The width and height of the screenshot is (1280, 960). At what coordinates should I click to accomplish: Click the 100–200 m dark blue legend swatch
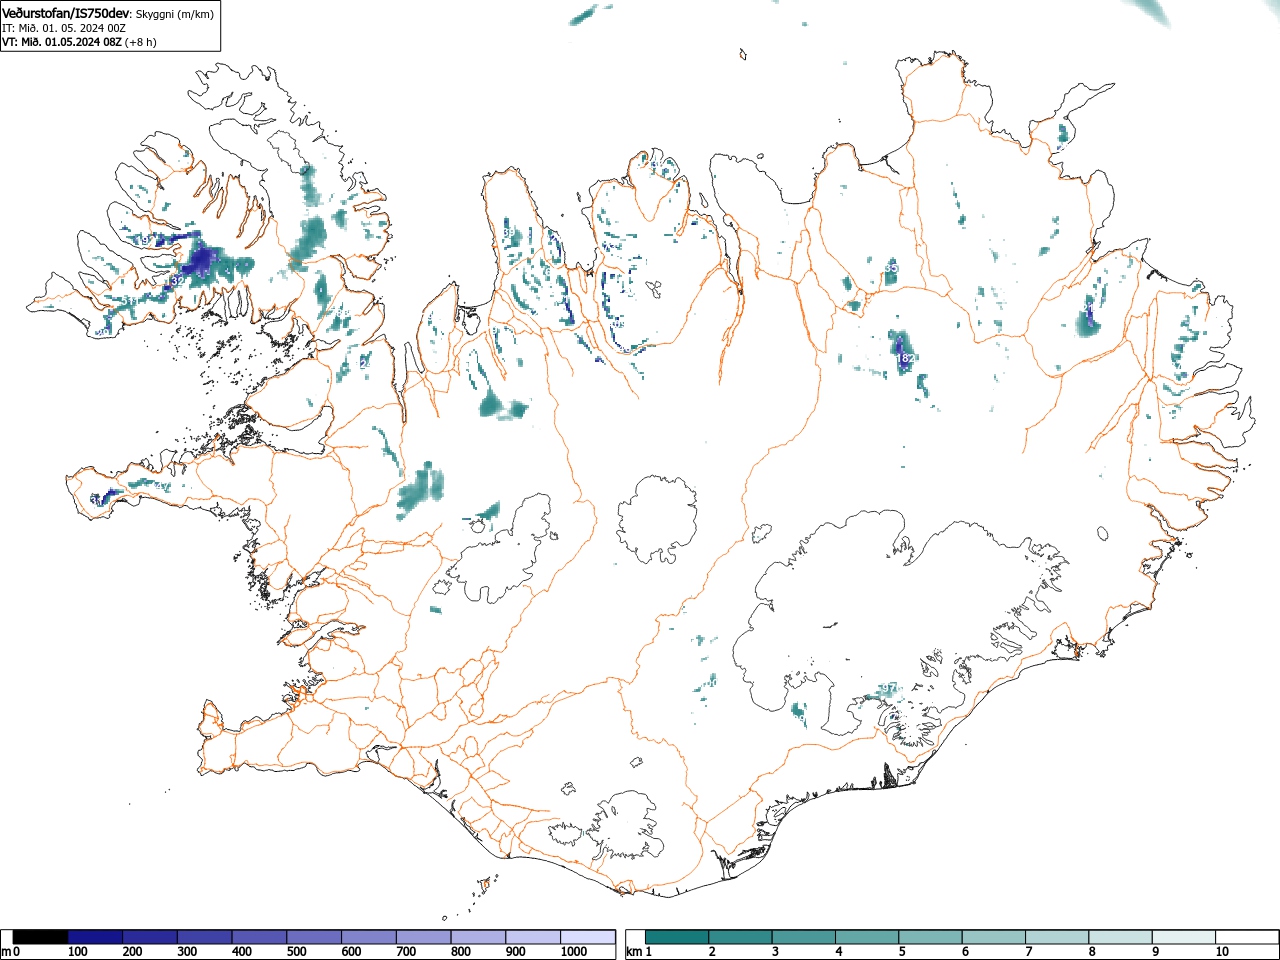(95, 937)
